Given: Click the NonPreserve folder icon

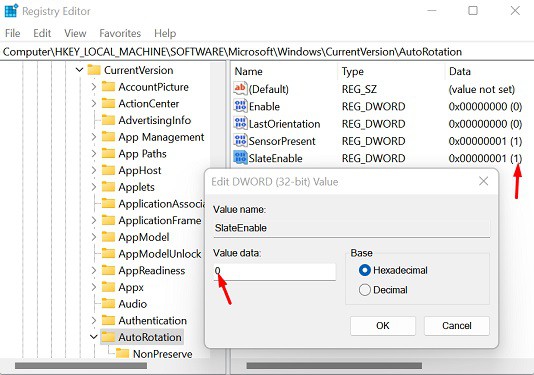Looking at the screenshot, I should click(123, 354).
